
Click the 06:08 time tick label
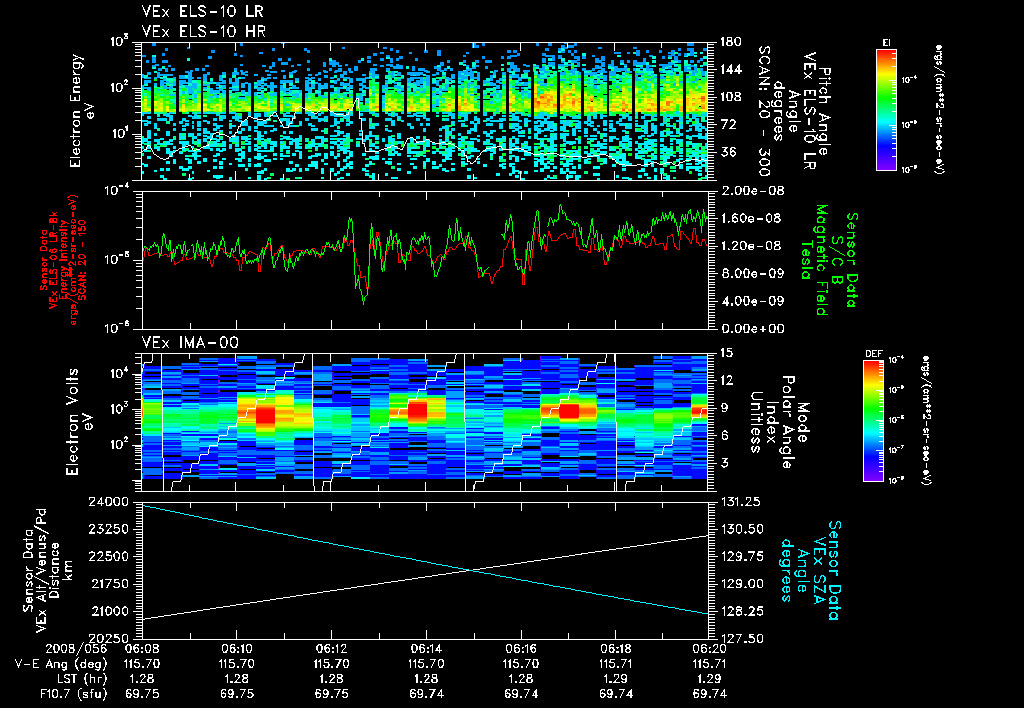point(141,649)
